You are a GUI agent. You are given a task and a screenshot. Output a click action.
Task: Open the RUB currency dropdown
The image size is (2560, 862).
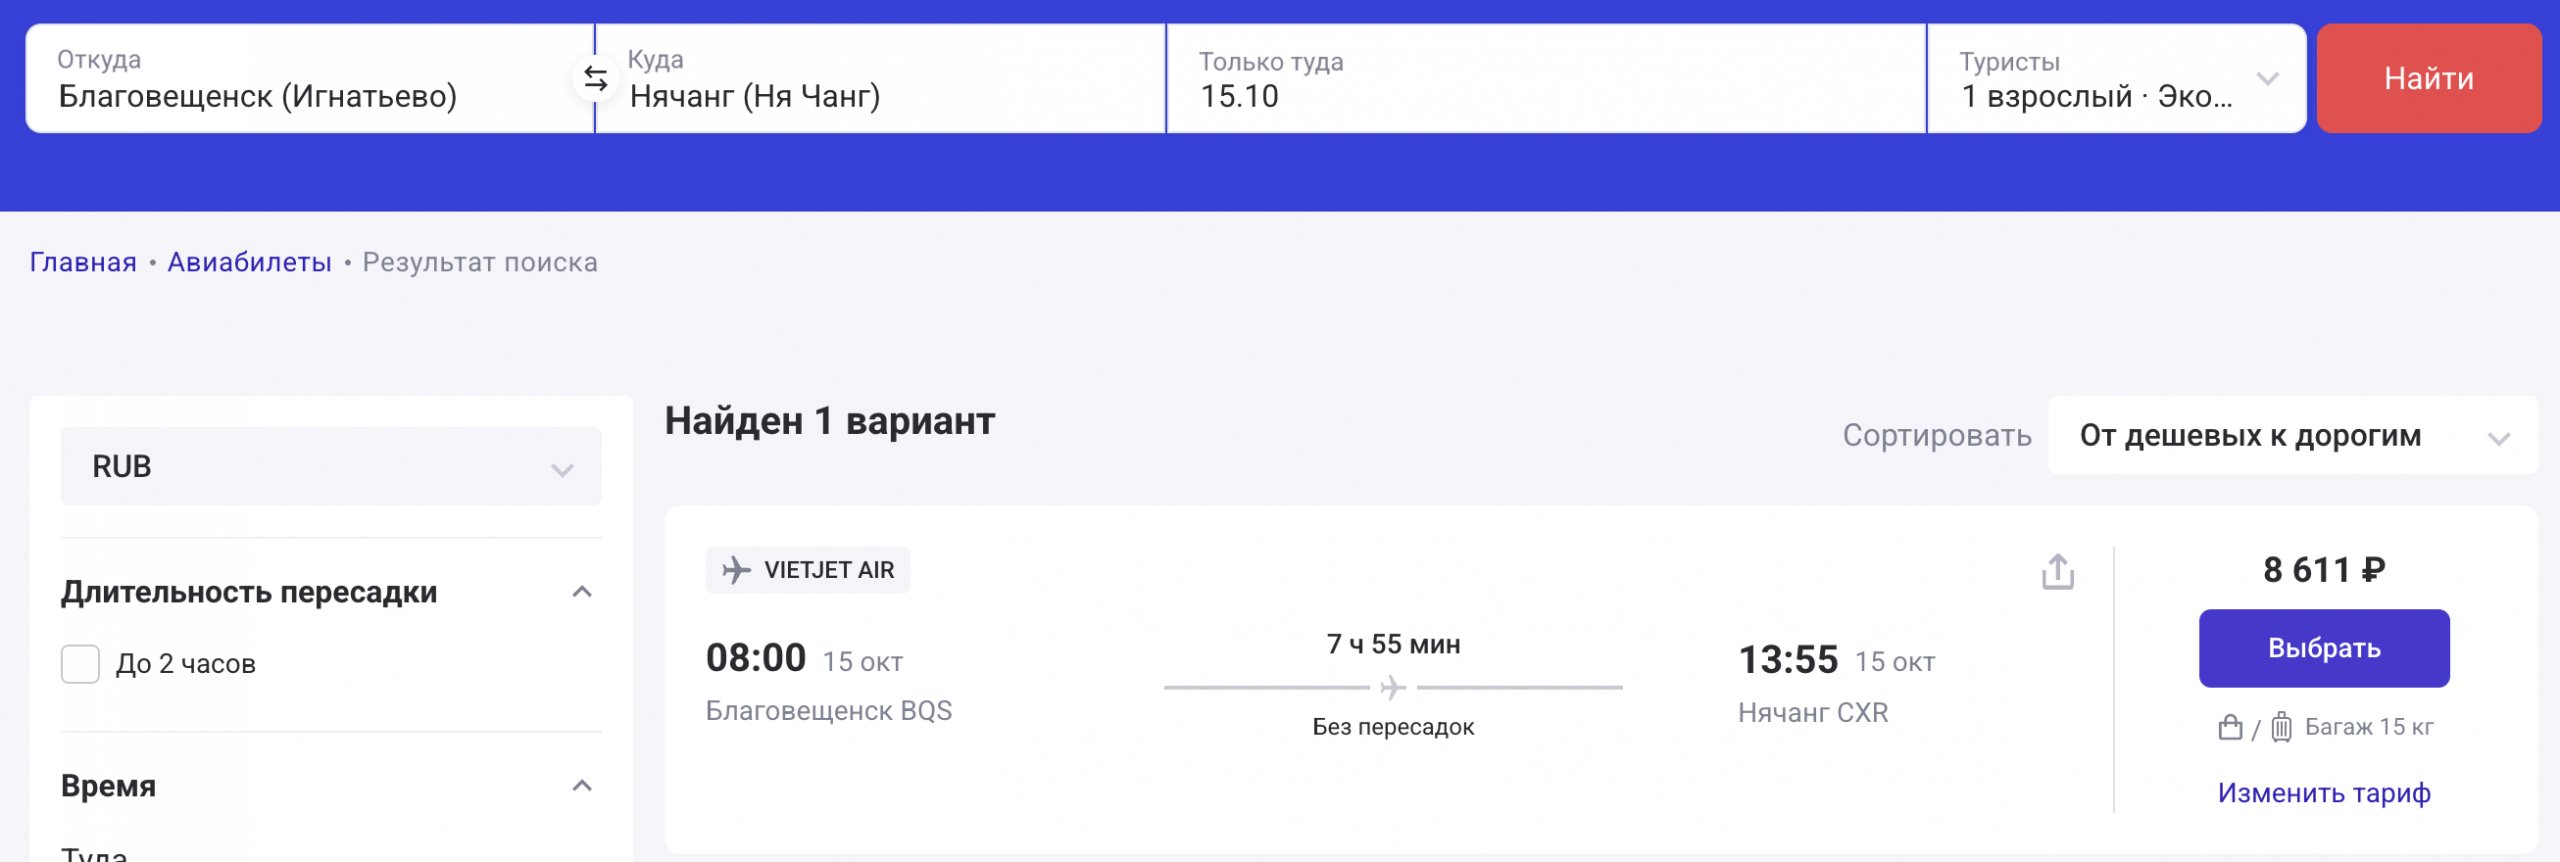point(331,467)
